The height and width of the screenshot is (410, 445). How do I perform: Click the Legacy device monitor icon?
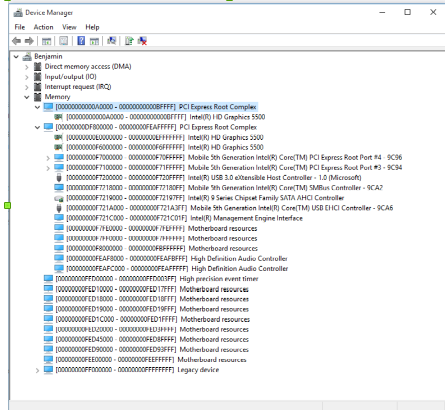(x=48, y=370)
